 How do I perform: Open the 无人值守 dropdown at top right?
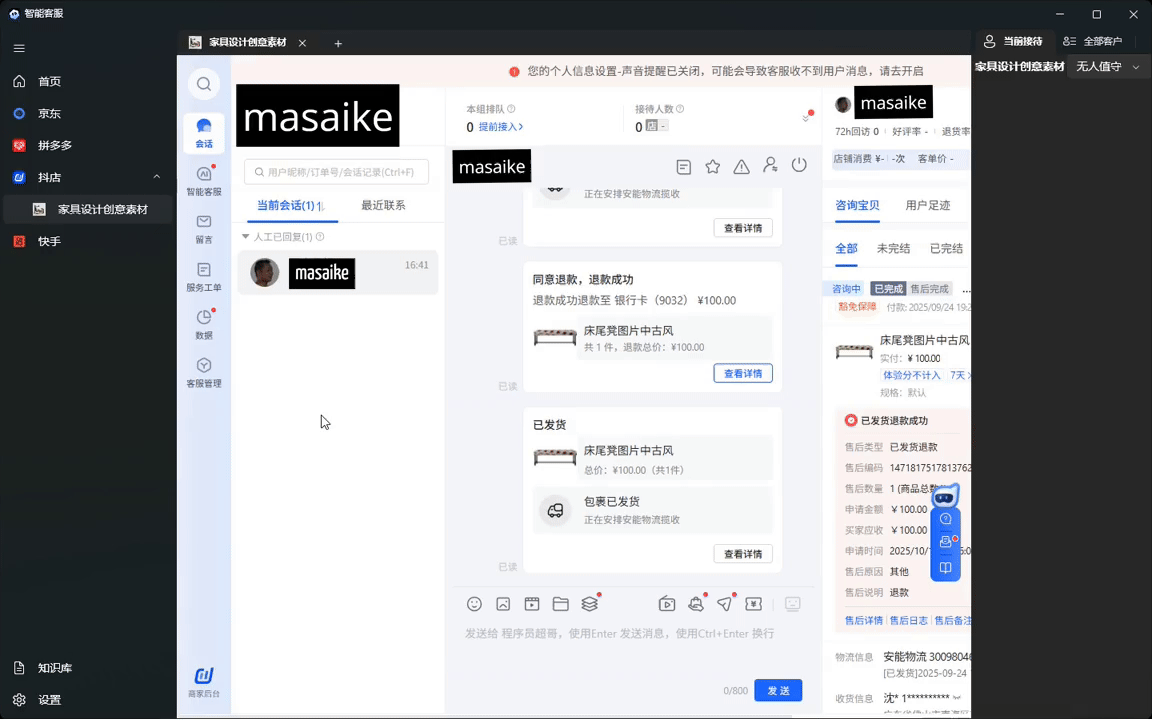pyautogui.click(x=1107, y=66)
